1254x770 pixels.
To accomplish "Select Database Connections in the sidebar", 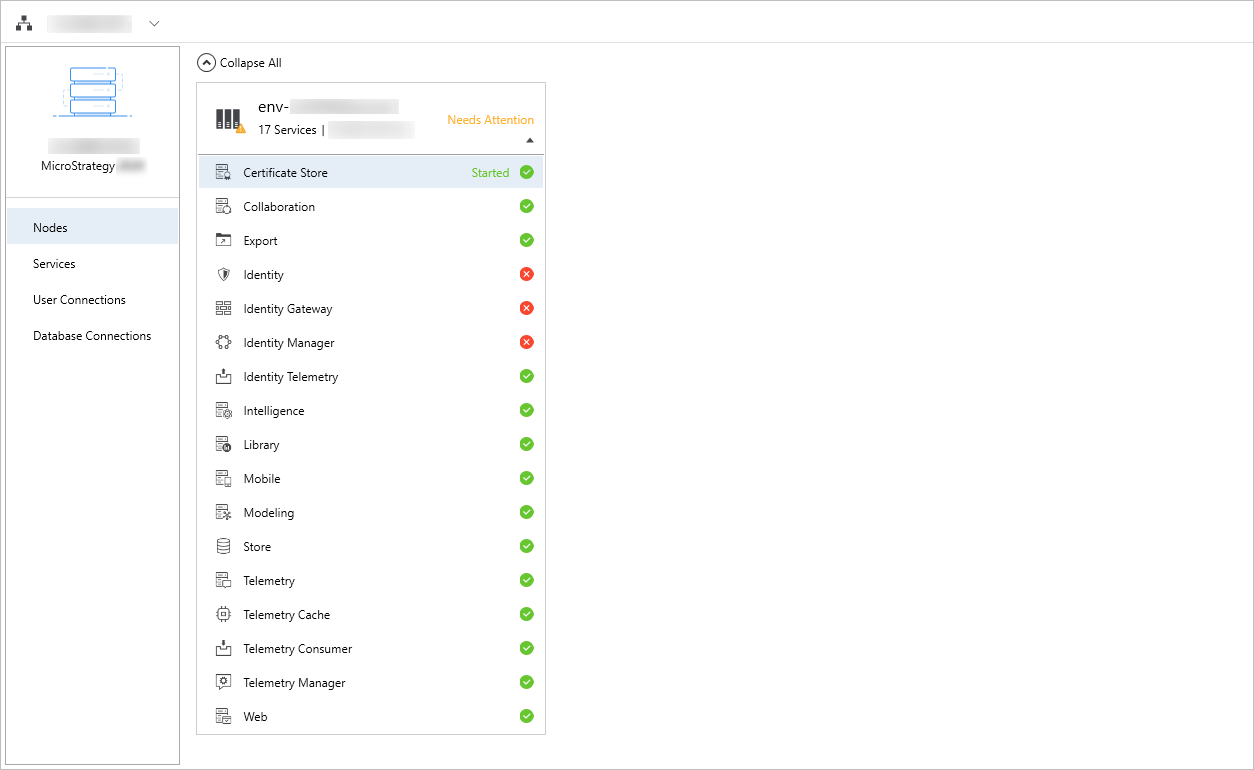I will 92,336.
